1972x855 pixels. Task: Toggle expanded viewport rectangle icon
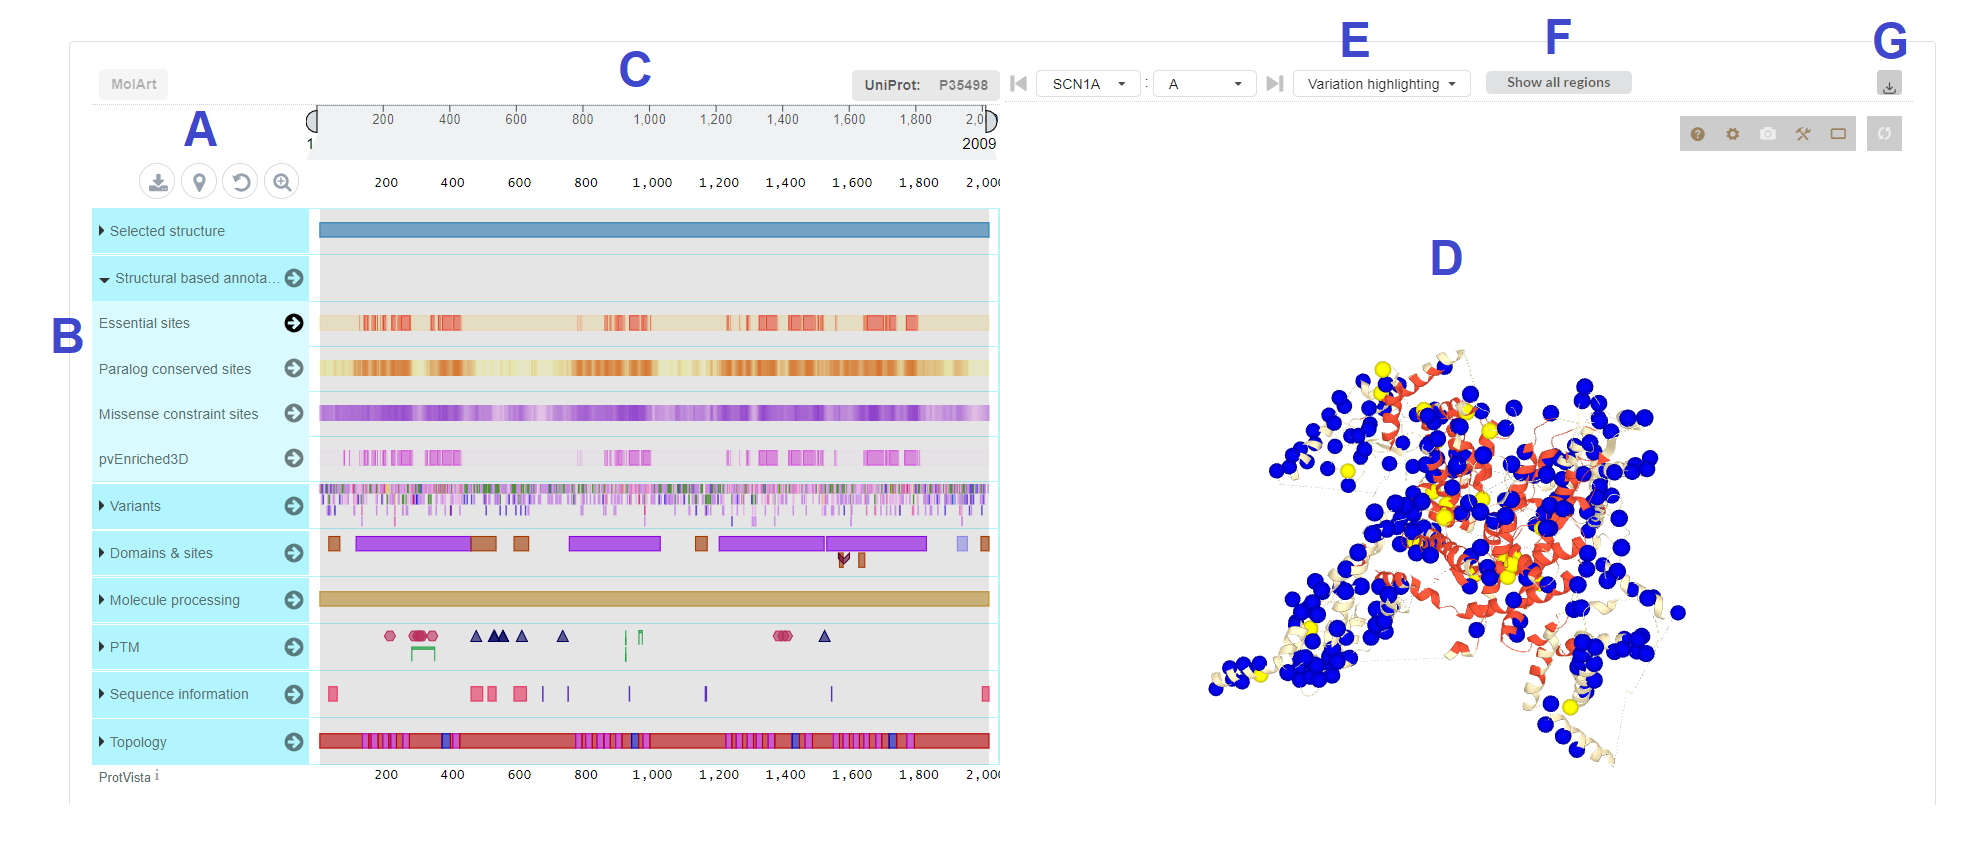pos(1838,134)
